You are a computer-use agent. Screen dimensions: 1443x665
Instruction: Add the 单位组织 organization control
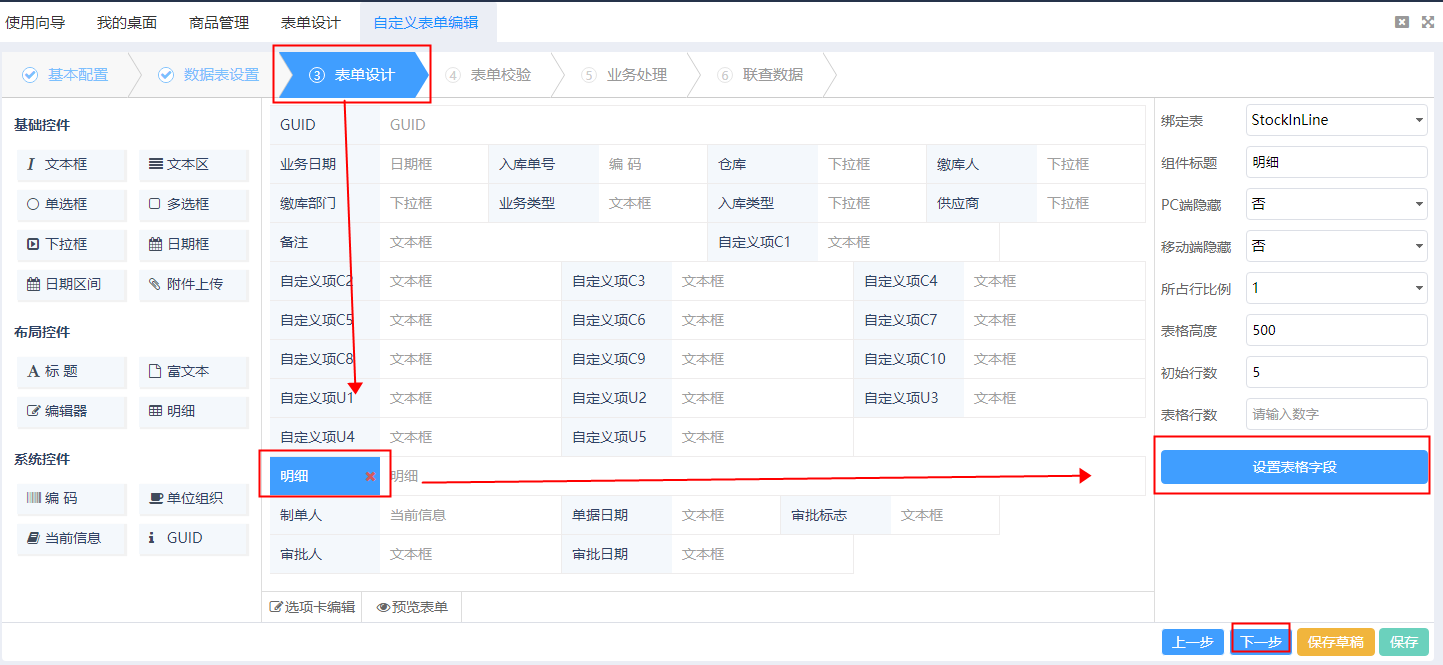[194, 498]
